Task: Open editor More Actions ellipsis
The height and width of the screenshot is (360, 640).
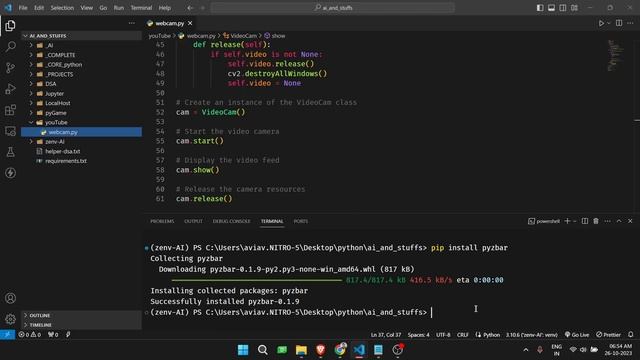Action: point(630,23)
